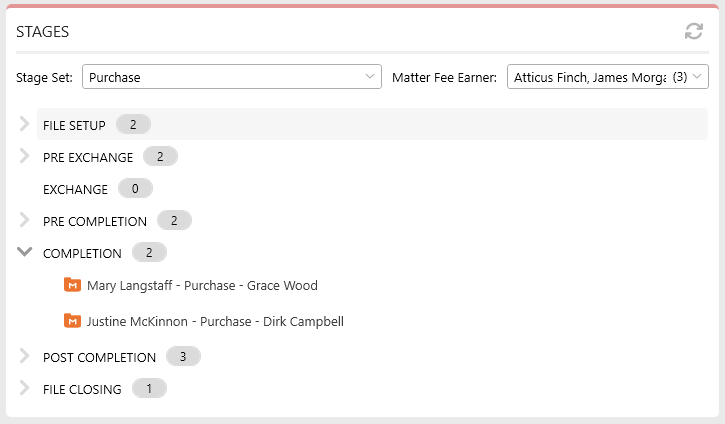Click the Post Completion count badge

tap(183, 356)
